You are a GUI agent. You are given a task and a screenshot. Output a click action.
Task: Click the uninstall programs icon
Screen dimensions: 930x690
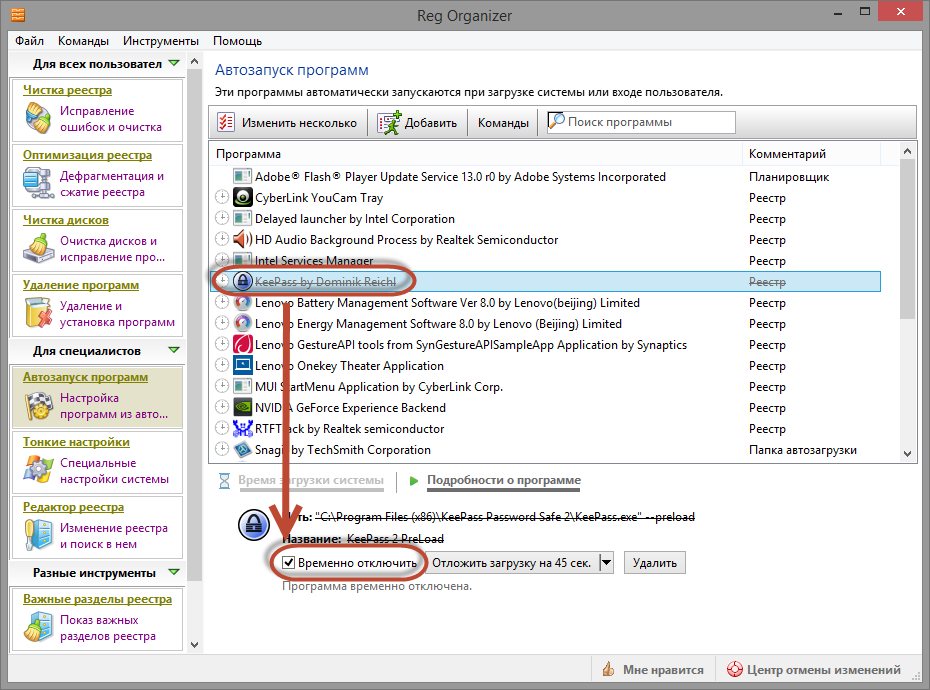click(38, 314)
